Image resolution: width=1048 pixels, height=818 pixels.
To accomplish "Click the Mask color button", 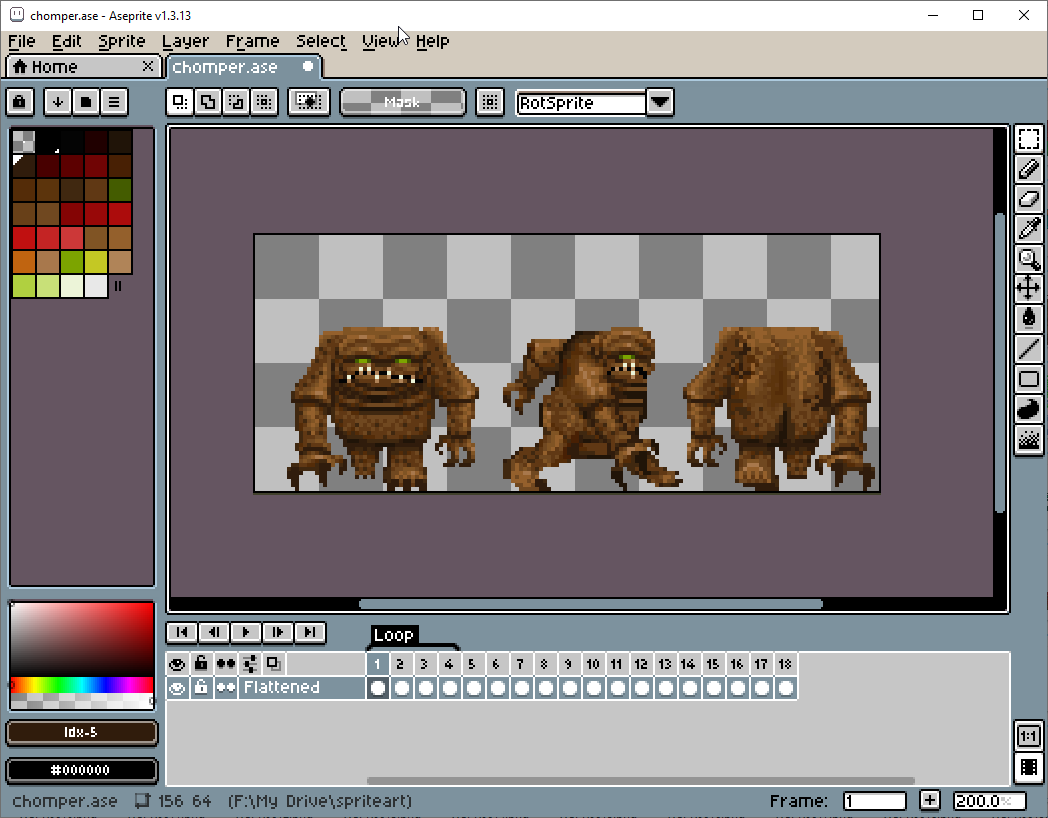I will 402,102.
